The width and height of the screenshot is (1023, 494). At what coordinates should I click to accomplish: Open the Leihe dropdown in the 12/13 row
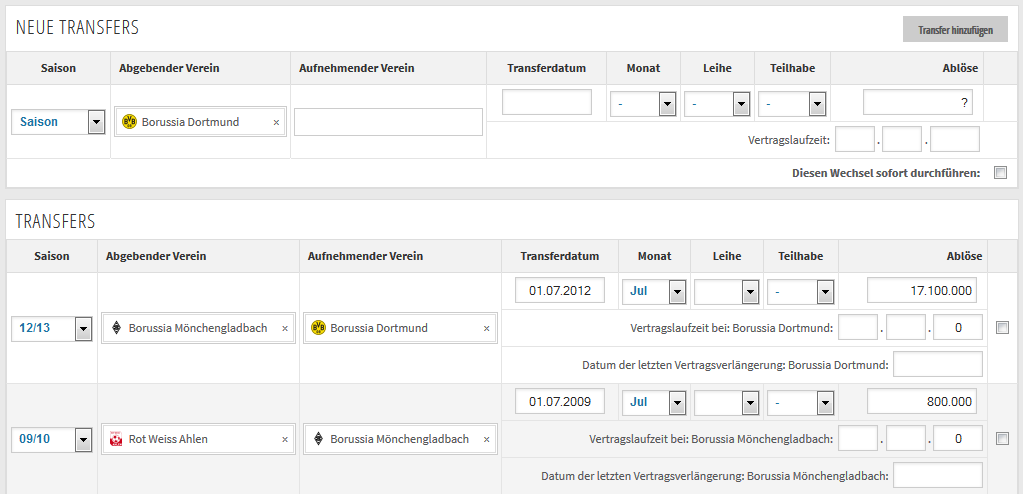click(726, 291)
